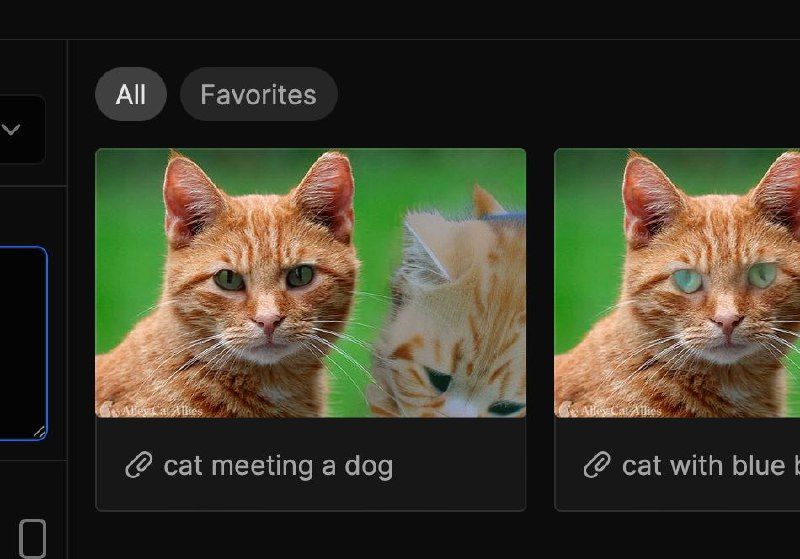Click paperclip icon beside cat with blue

coord(597,465)
